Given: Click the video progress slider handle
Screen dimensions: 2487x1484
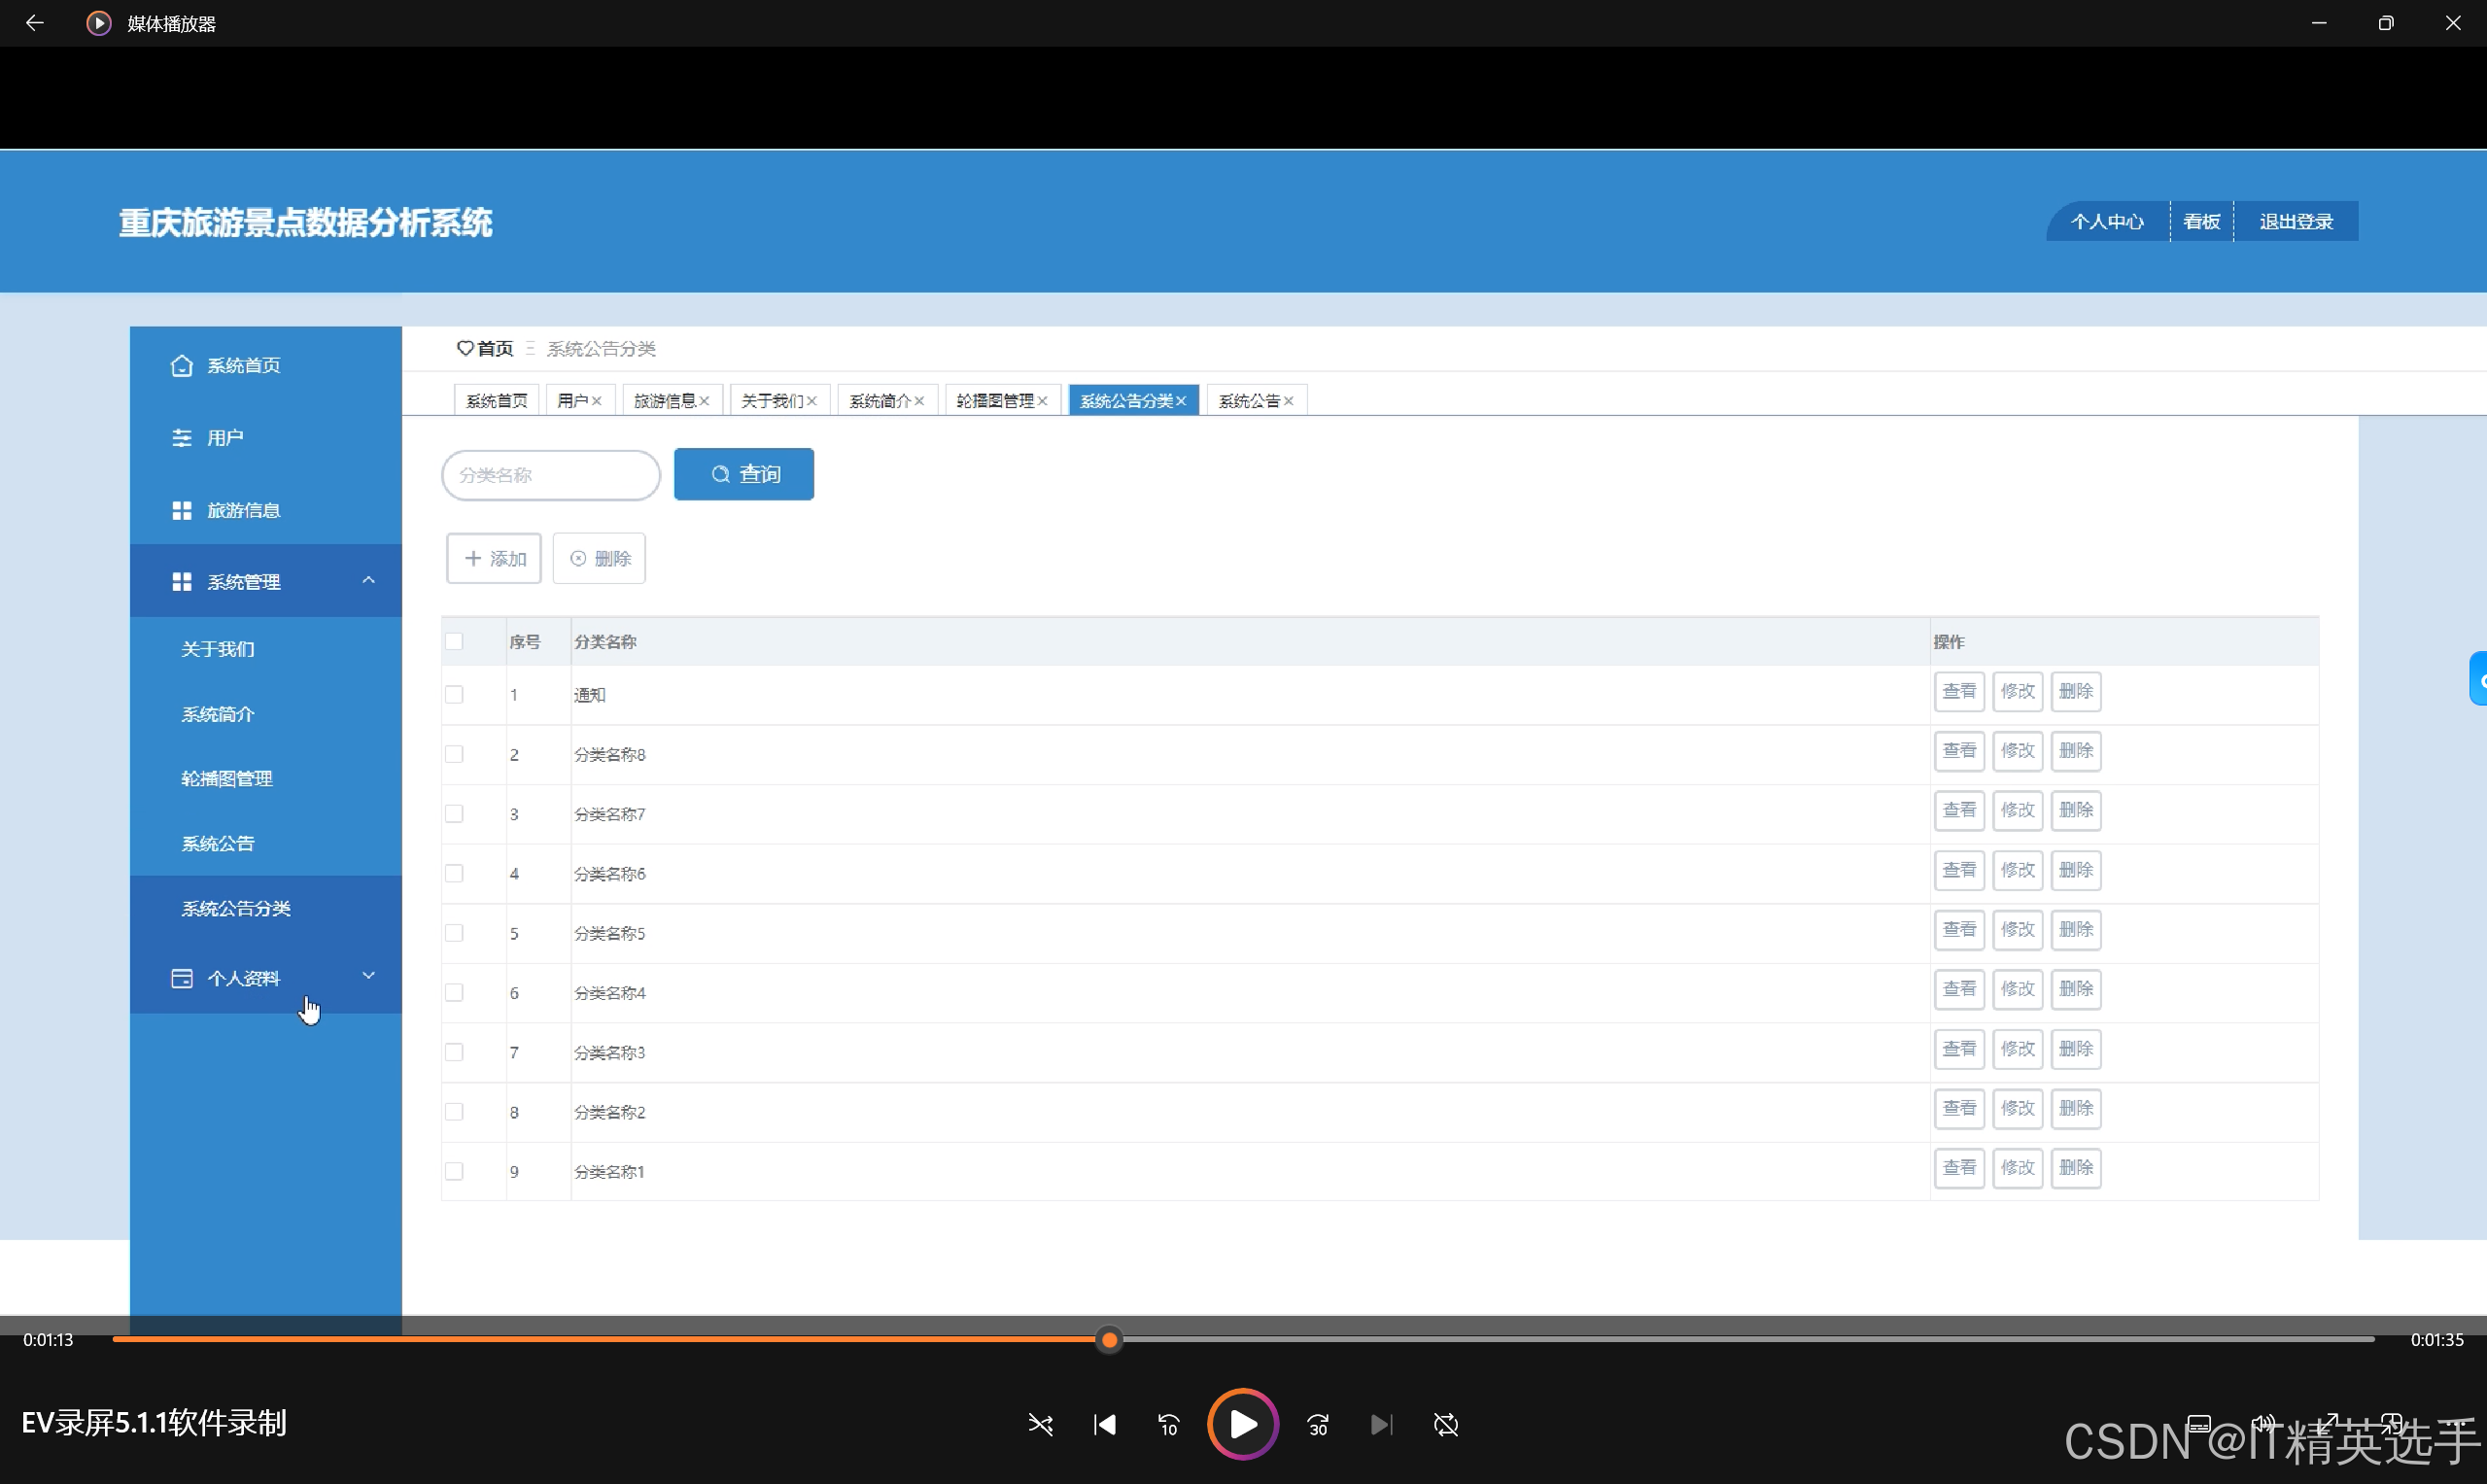Looking at the screenshot, I should (x=1109, y=1340).
